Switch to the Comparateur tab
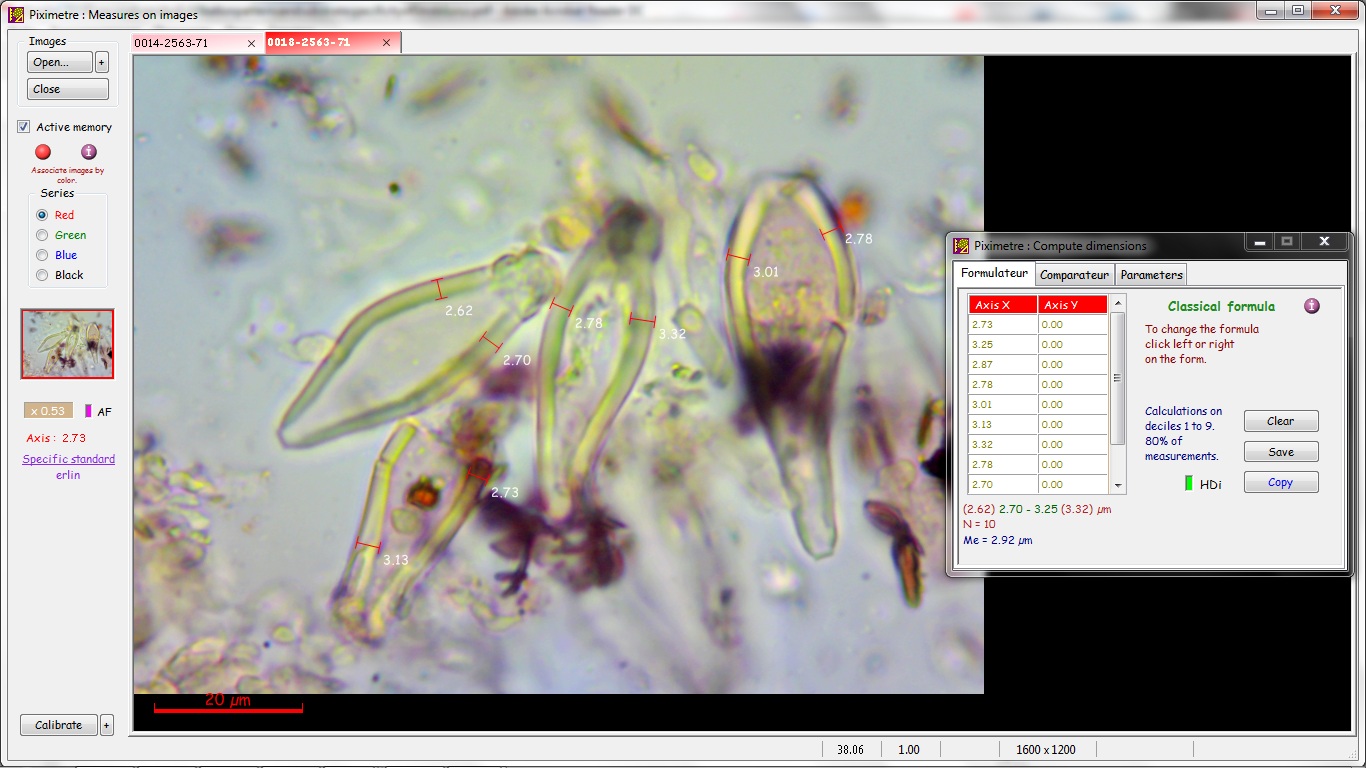Screen dimensions: 1366x768 click(x=1074, y=275)
